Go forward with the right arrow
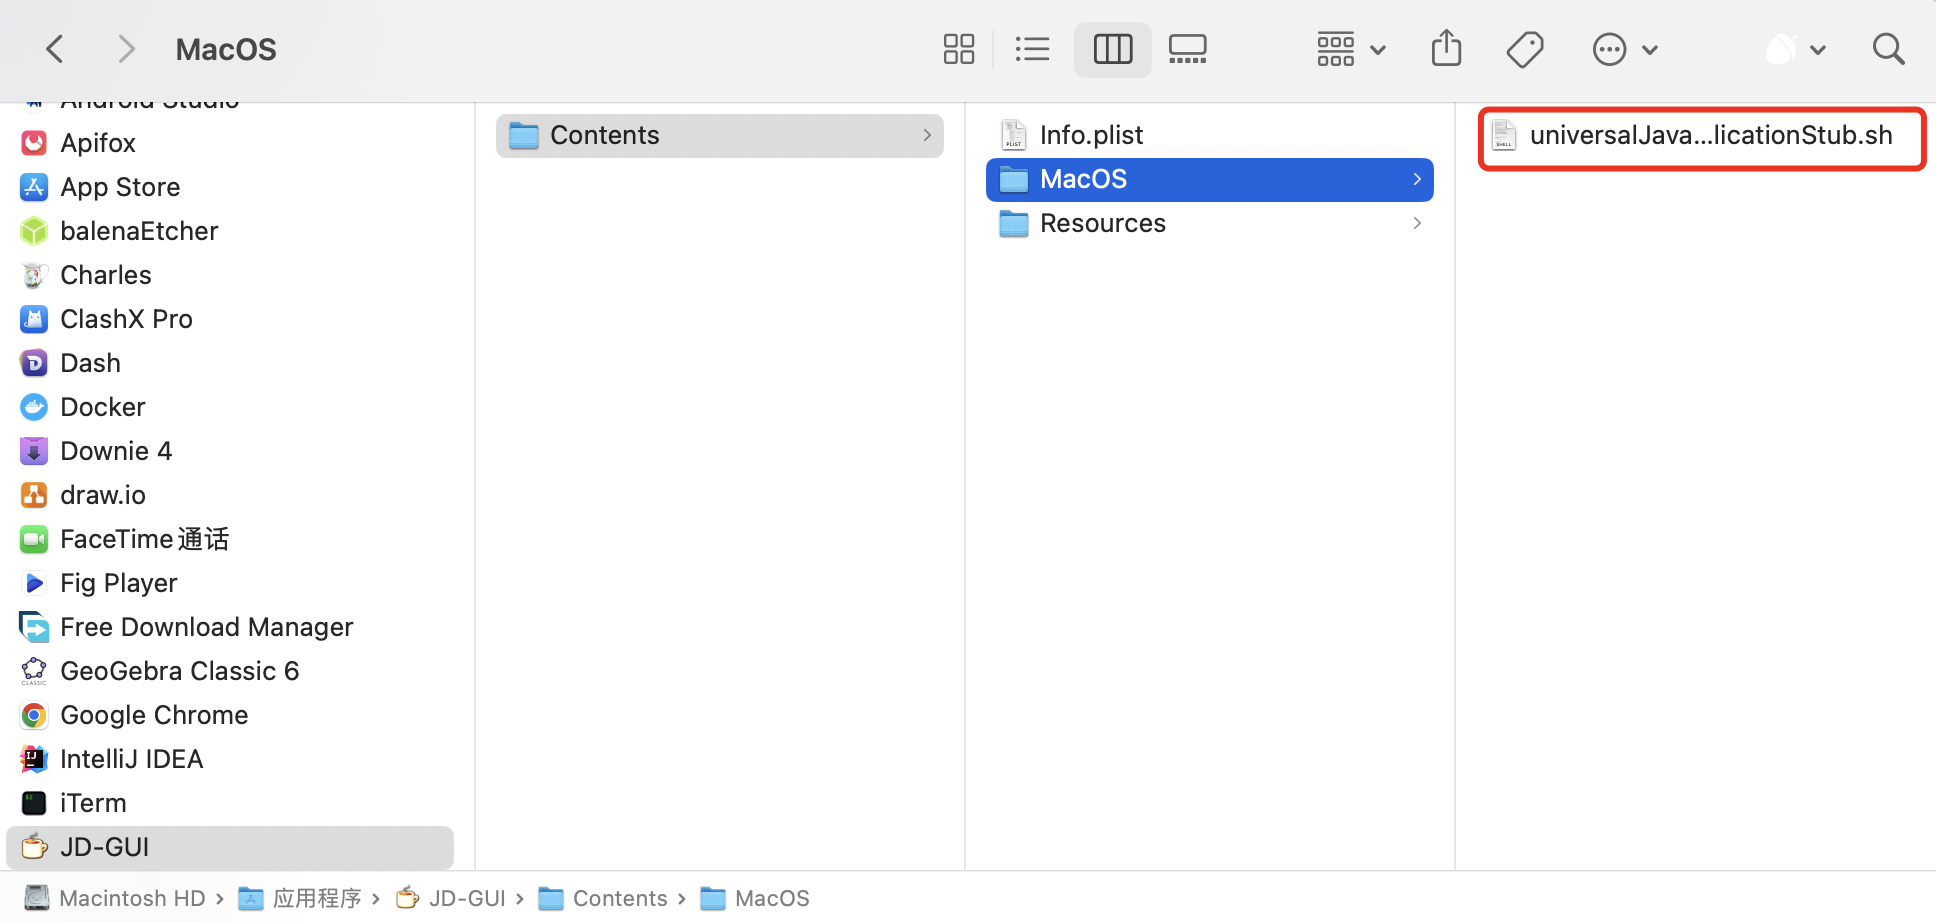This screenshot has height=922, width=1936. (x=126, y=49)
